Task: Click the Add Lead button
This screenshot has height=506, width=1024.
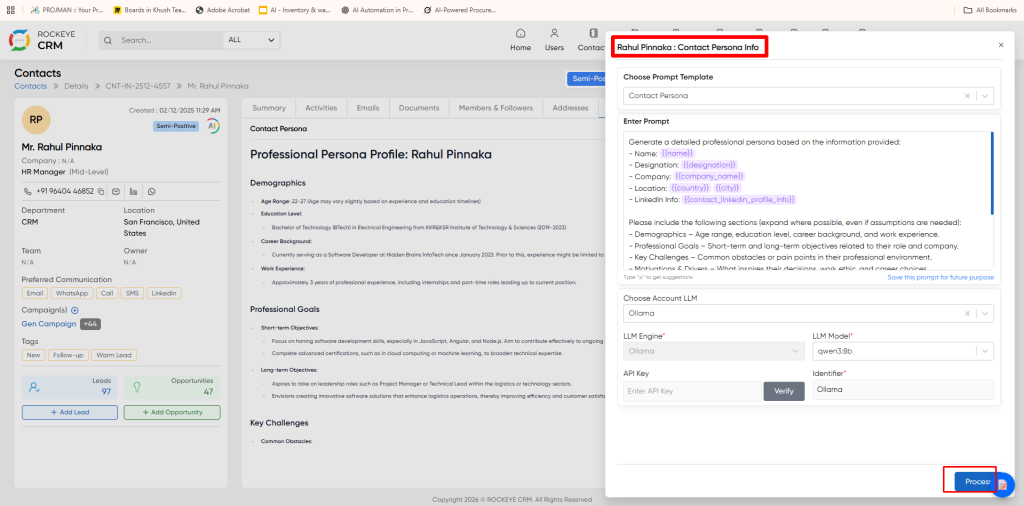Action: tap(70, 412)
